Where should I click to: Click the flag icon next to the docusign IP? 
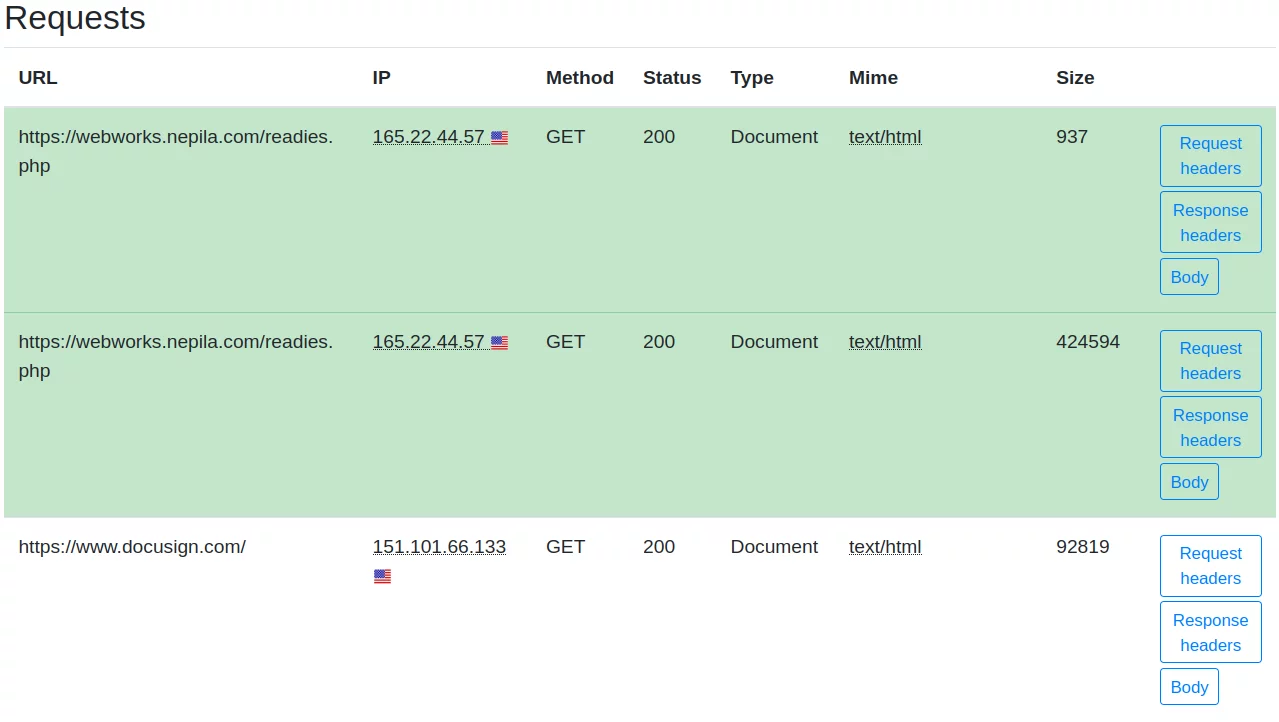381,576
